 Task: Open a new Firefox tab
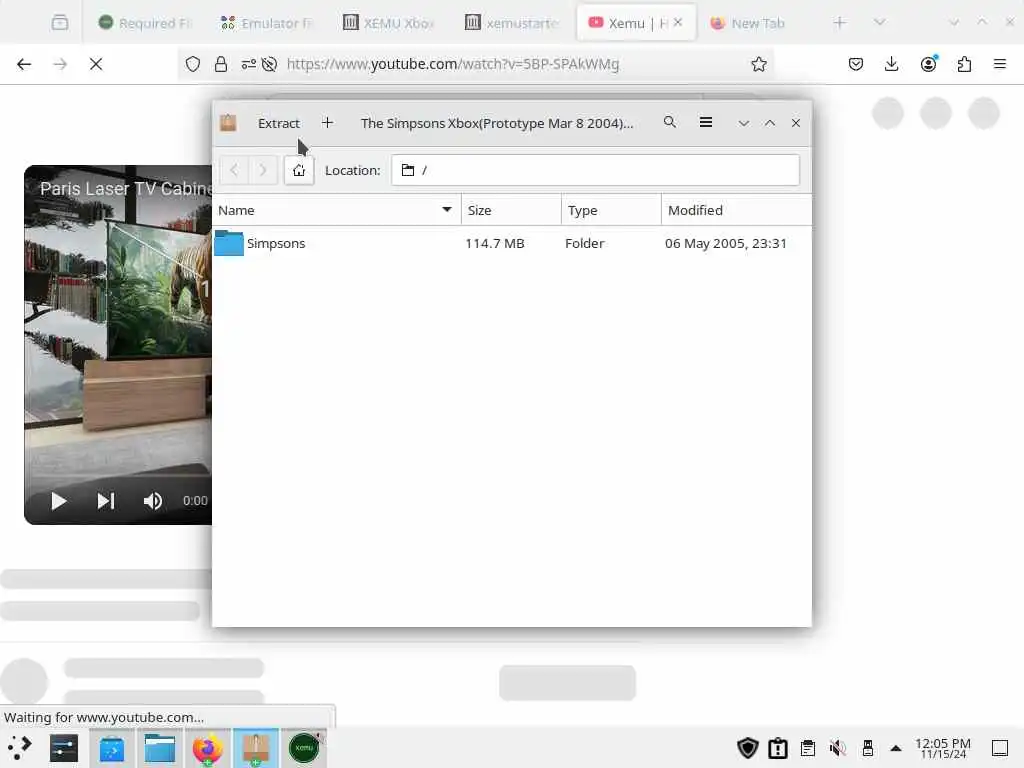click(x=839, y=23)
